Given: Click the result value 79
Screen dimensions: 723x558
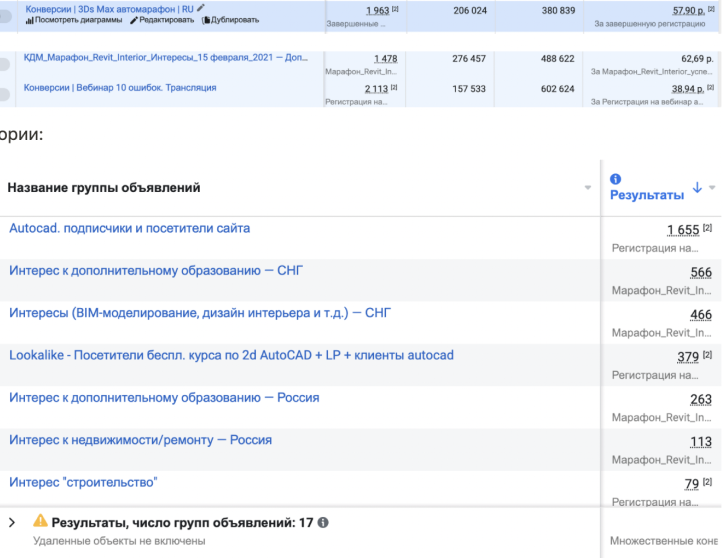Looking at the screenshot, I should [x=692, y=484].
